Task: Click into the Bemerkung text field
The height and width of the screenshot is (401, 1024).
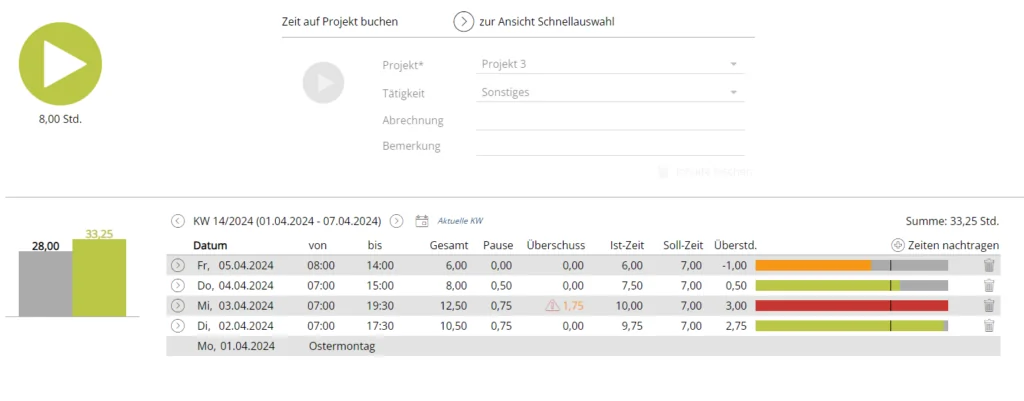Action: [x=610, y=146]
